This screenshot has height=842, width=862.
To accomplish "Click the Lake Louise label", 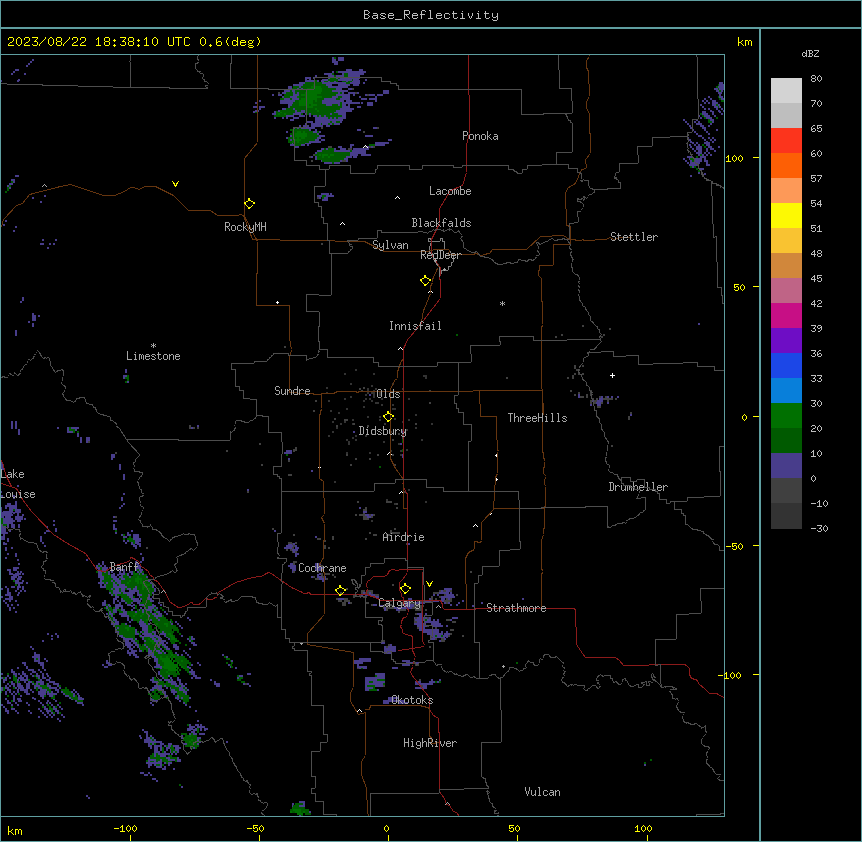I will click(x=18, y=484).
